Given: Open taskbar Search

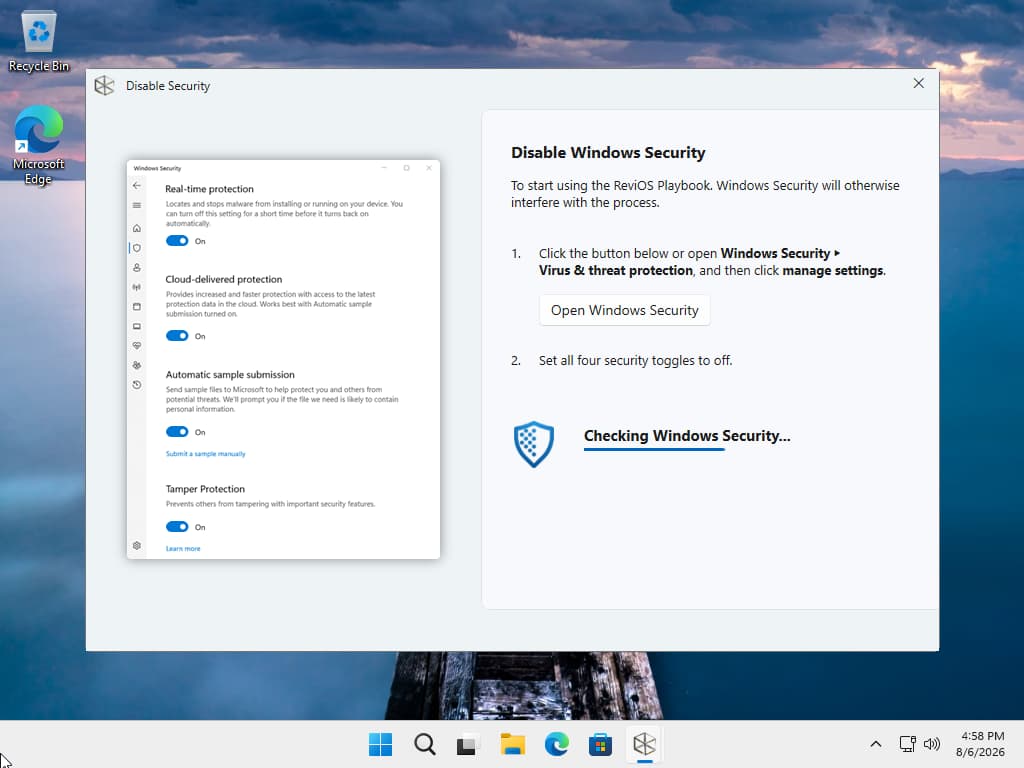Looking at the screenshot, I should click(x=424, y=744).
